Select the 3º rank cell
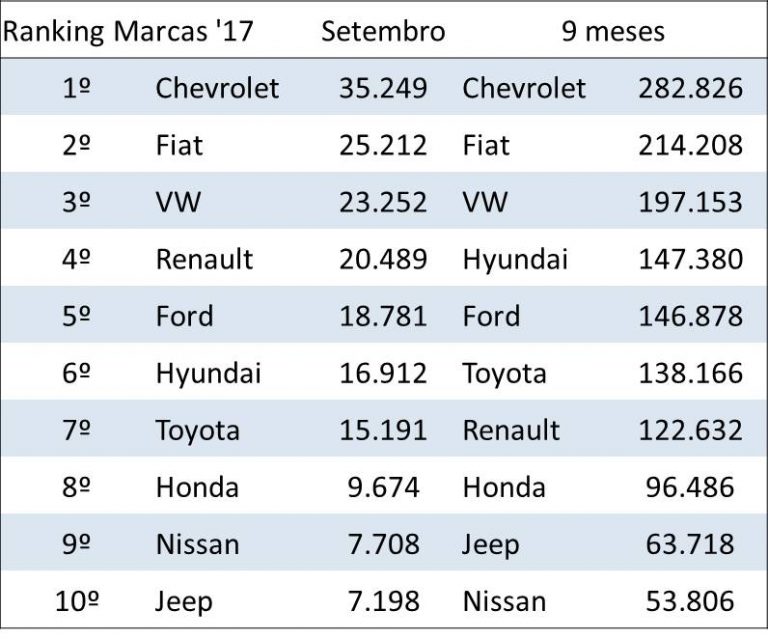 pyautogui.click(x=76, y=202)
